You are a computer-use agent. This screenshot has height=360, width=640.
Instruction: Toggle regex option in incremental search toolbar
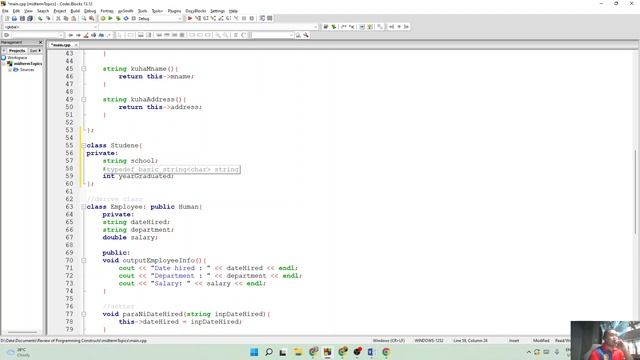point(109,35)
